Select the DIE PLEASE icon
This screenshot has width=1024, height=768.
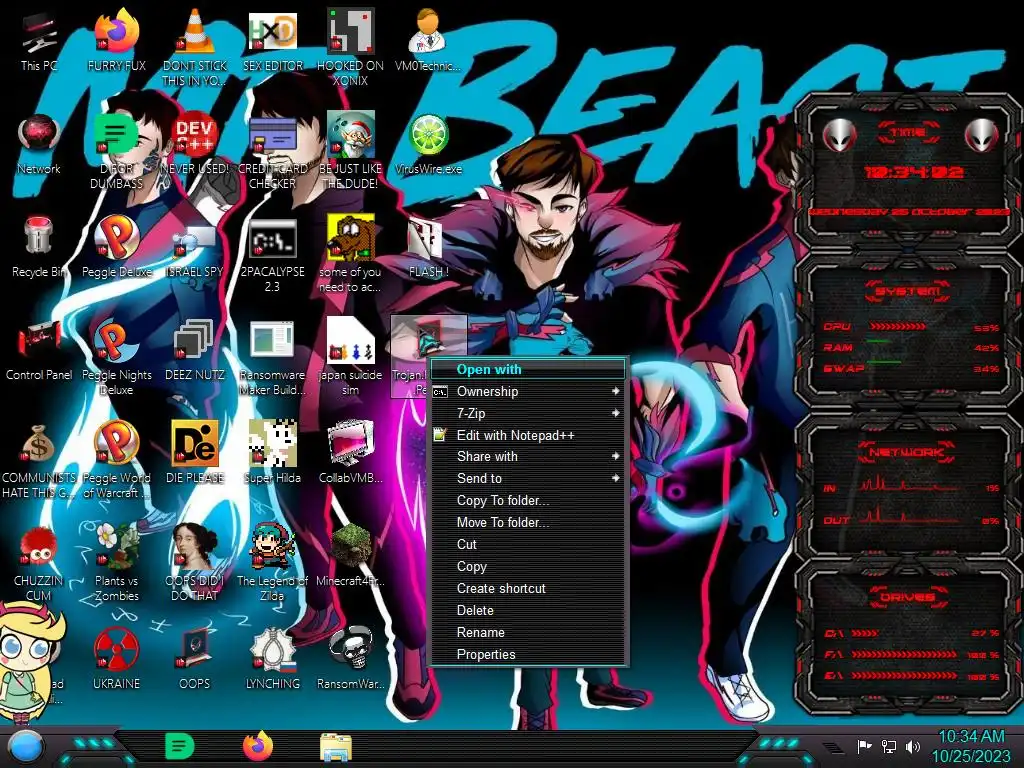(x=195, y=454)
